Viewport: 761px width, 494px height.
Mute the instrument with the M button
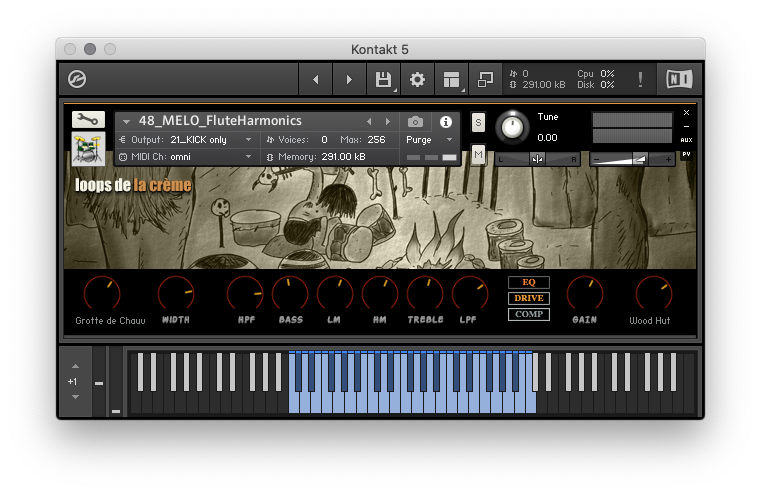[478, 154]
